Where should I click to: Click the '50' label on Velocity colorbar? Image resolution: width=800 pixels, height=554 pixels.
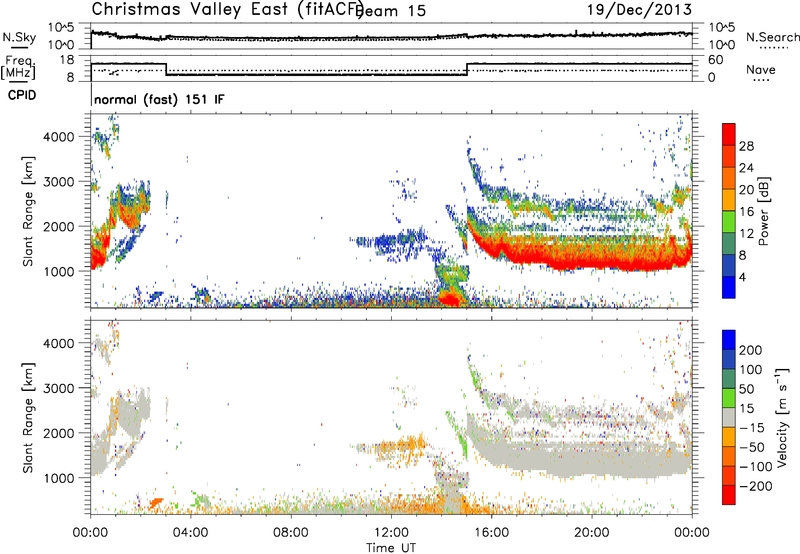tap(746, 389)
